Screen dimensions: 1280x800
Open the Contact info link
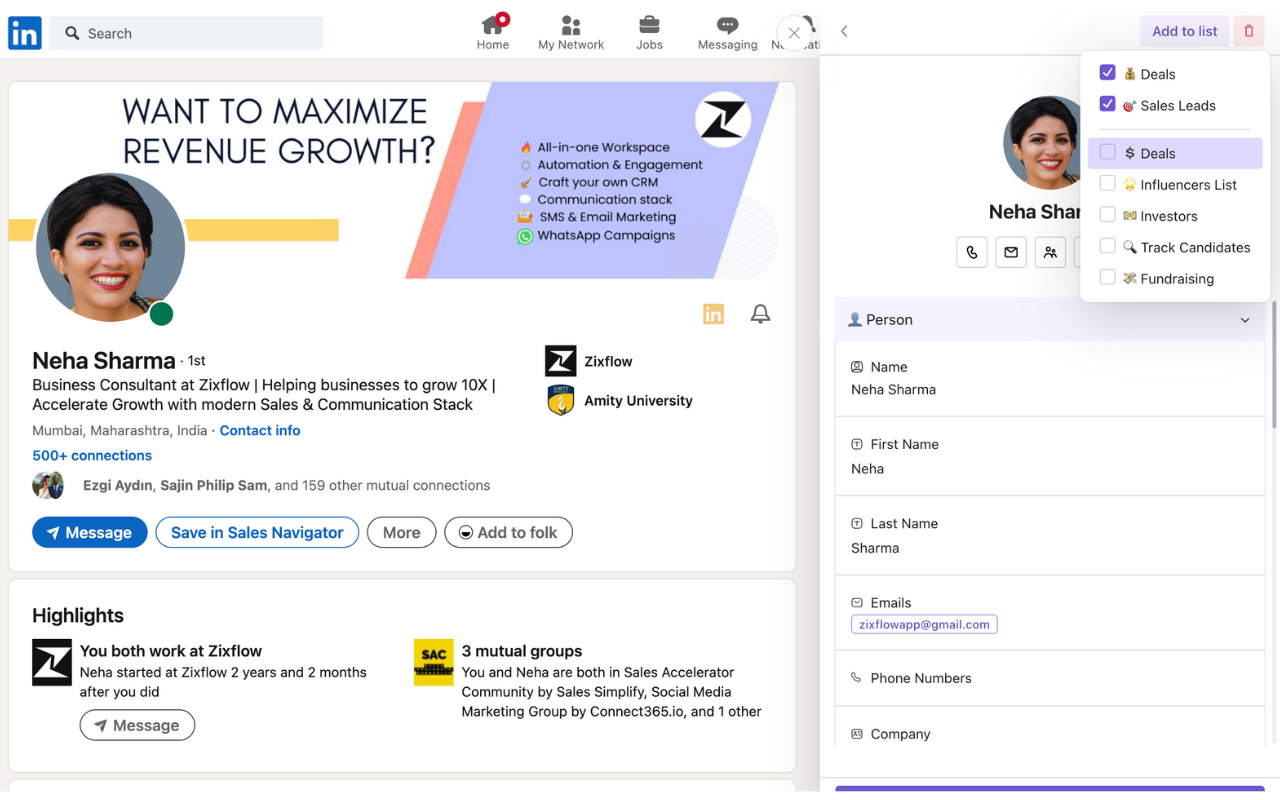260,431
